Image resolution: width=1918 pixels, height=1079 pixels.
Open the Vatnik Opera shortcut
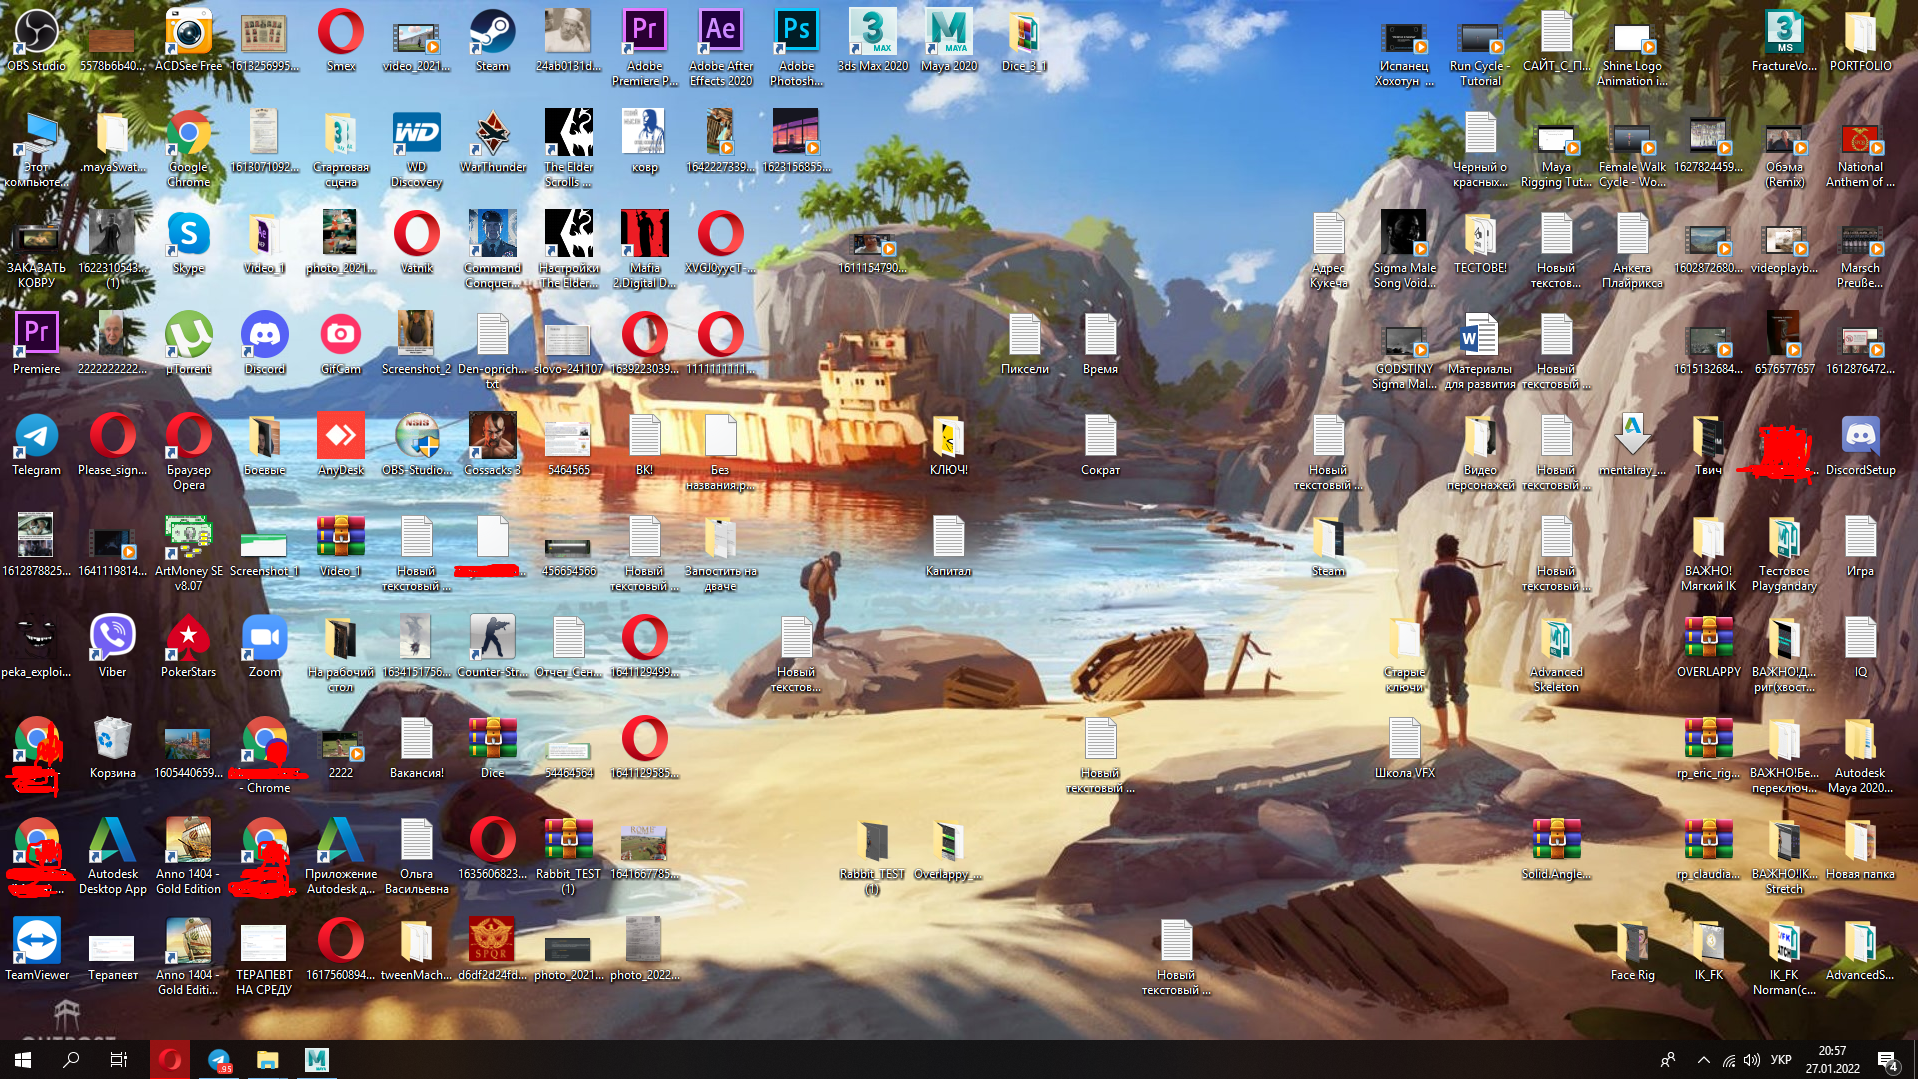point(416,242)
